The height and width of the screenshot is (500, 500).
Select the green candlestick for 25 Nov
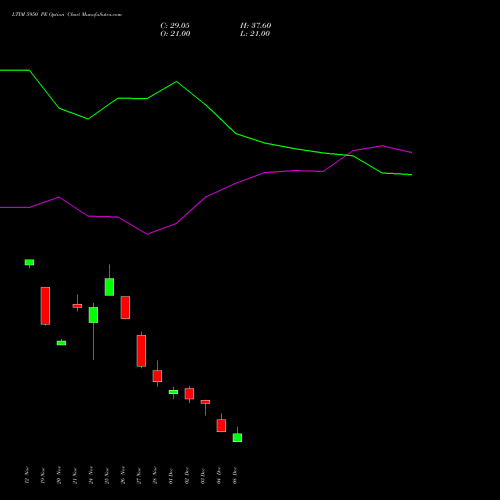pos(109,287)
